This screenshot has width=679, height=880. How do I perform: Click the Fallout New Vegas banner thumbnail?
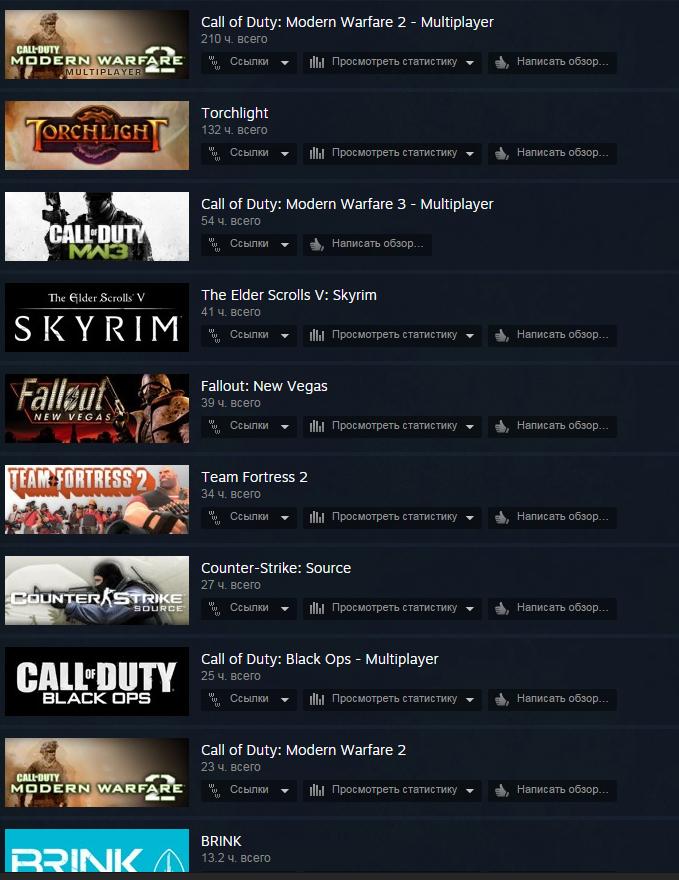pos(97,408)
